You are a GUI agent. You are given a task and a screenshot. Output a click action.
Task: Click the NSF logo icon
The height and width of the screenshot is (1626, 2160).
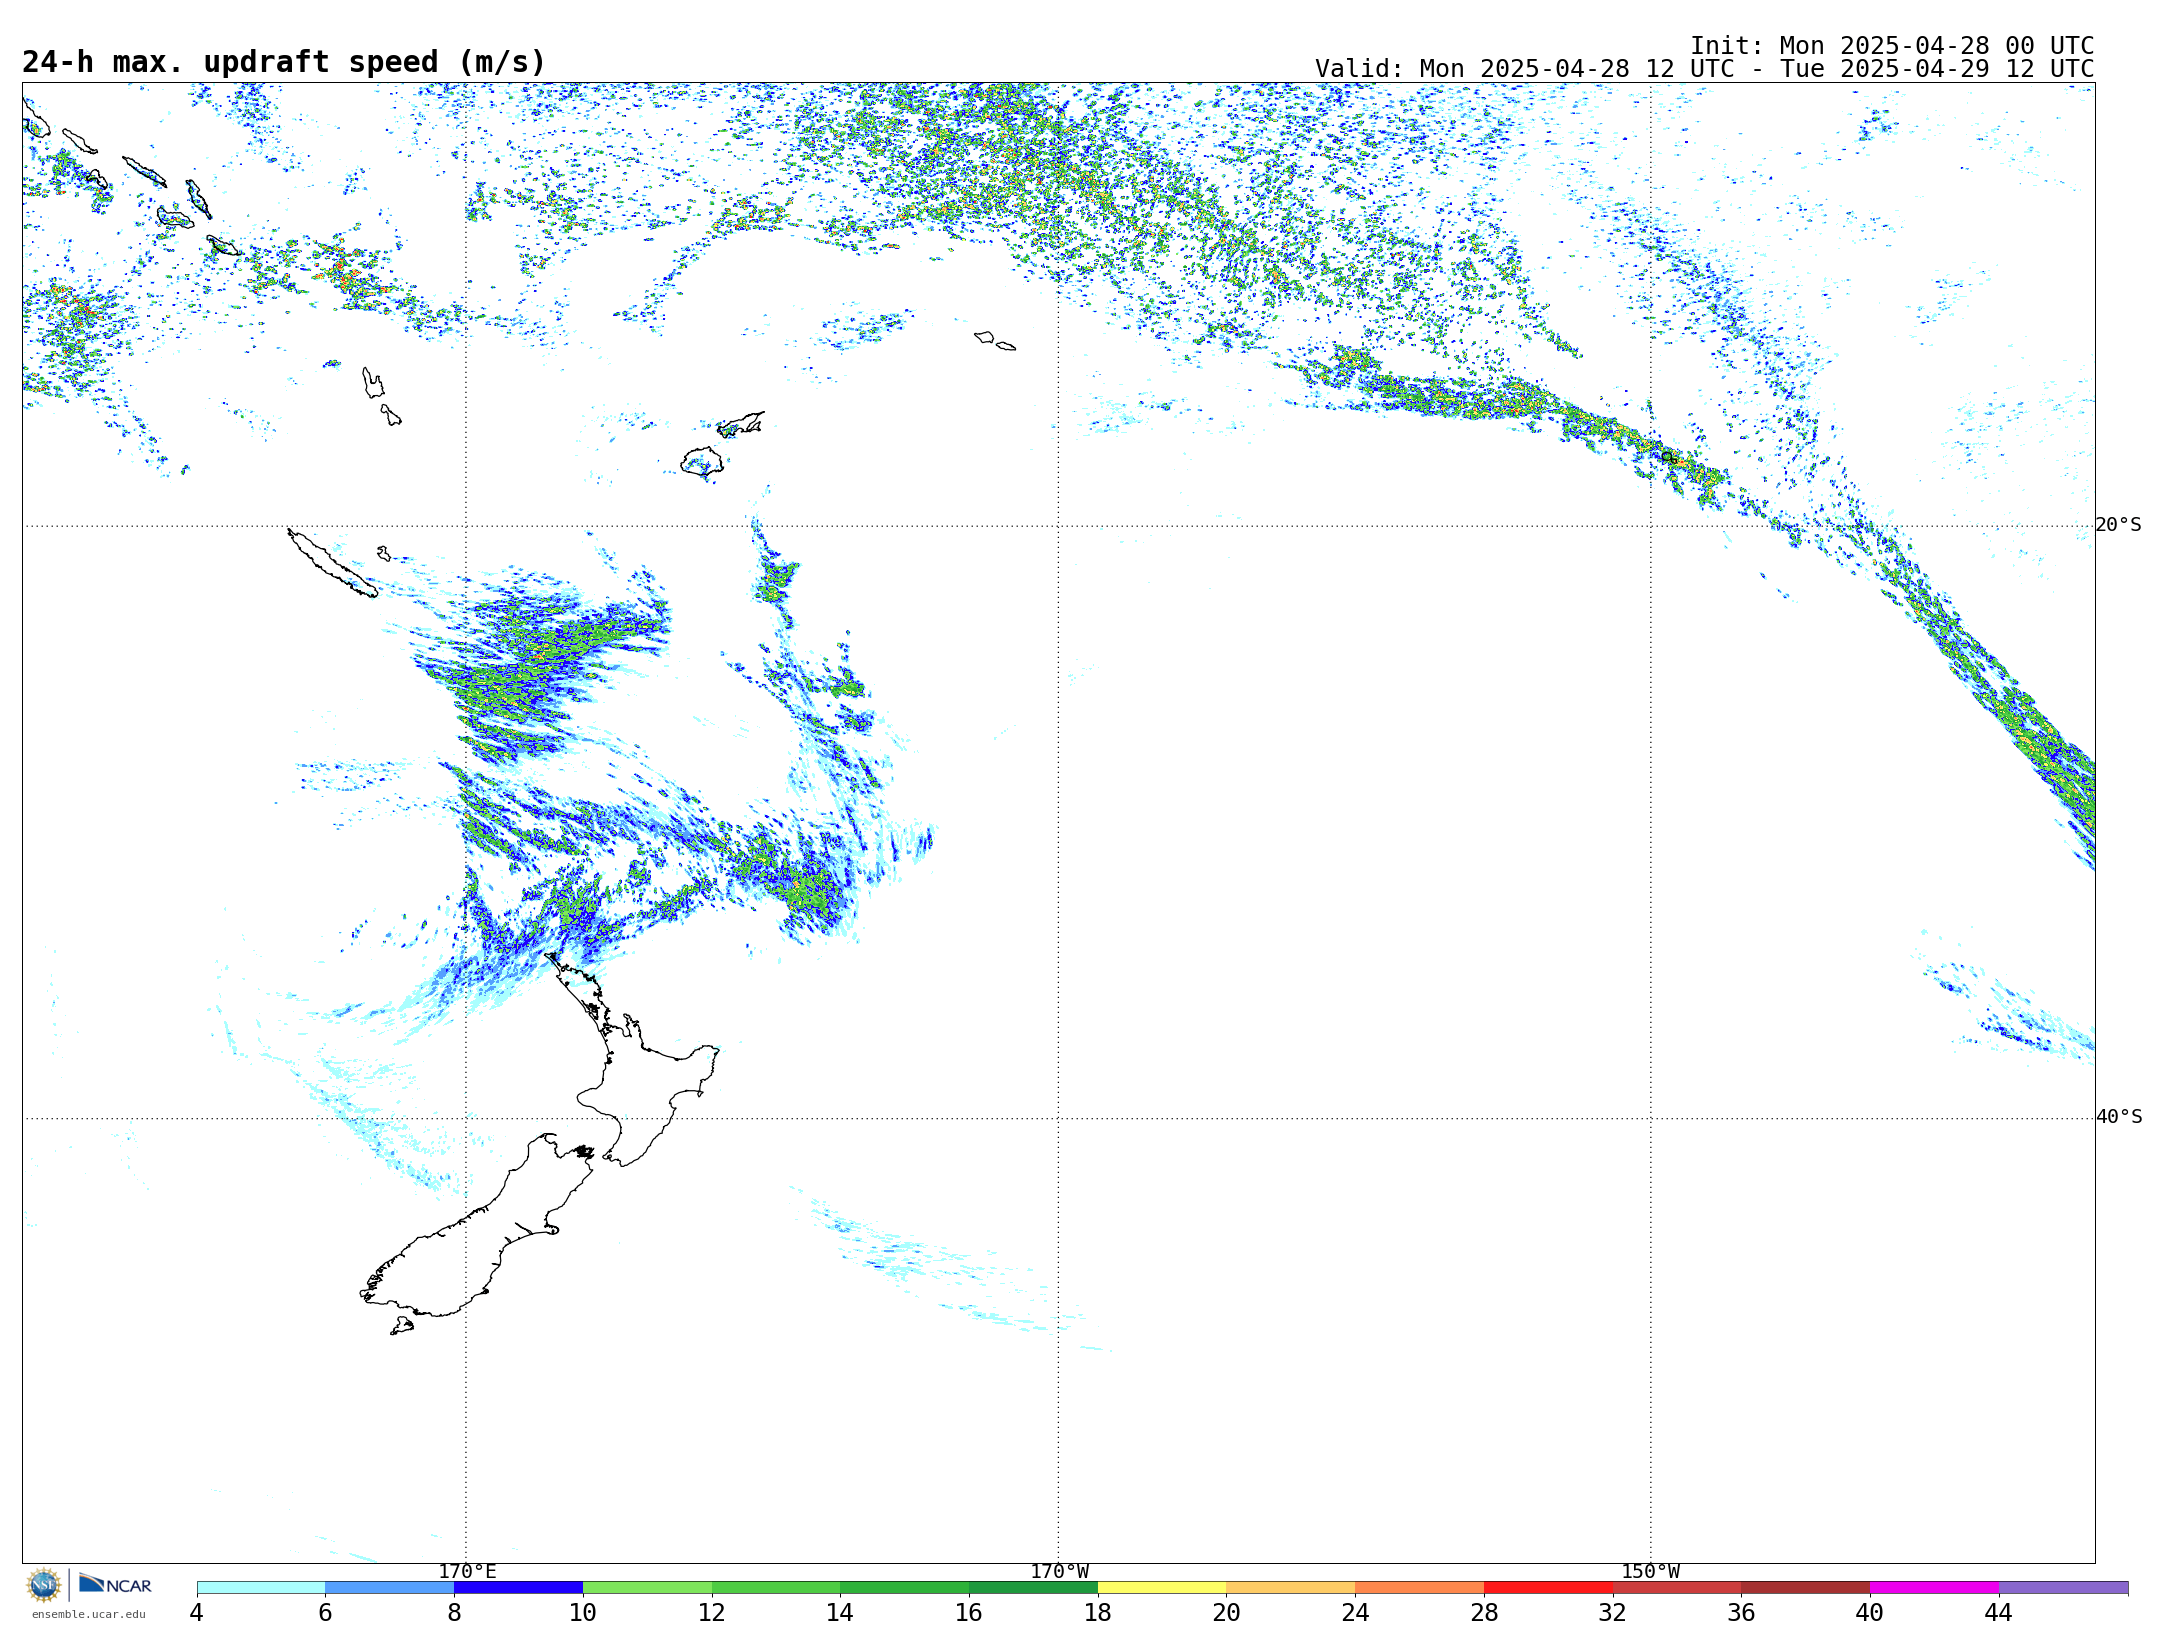(44, 1585)
